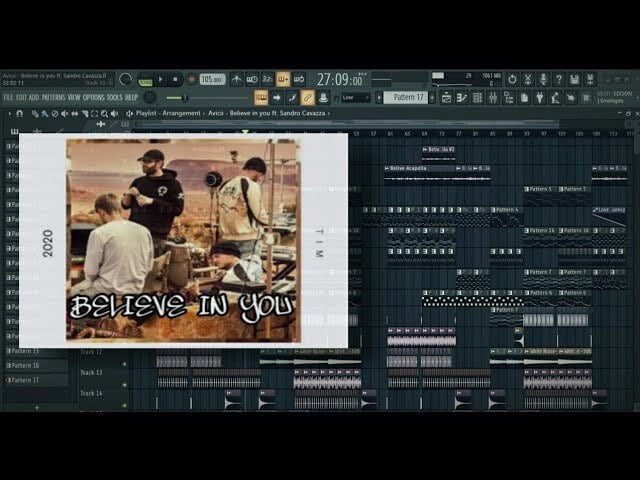Open the channel rack icon

477,98
